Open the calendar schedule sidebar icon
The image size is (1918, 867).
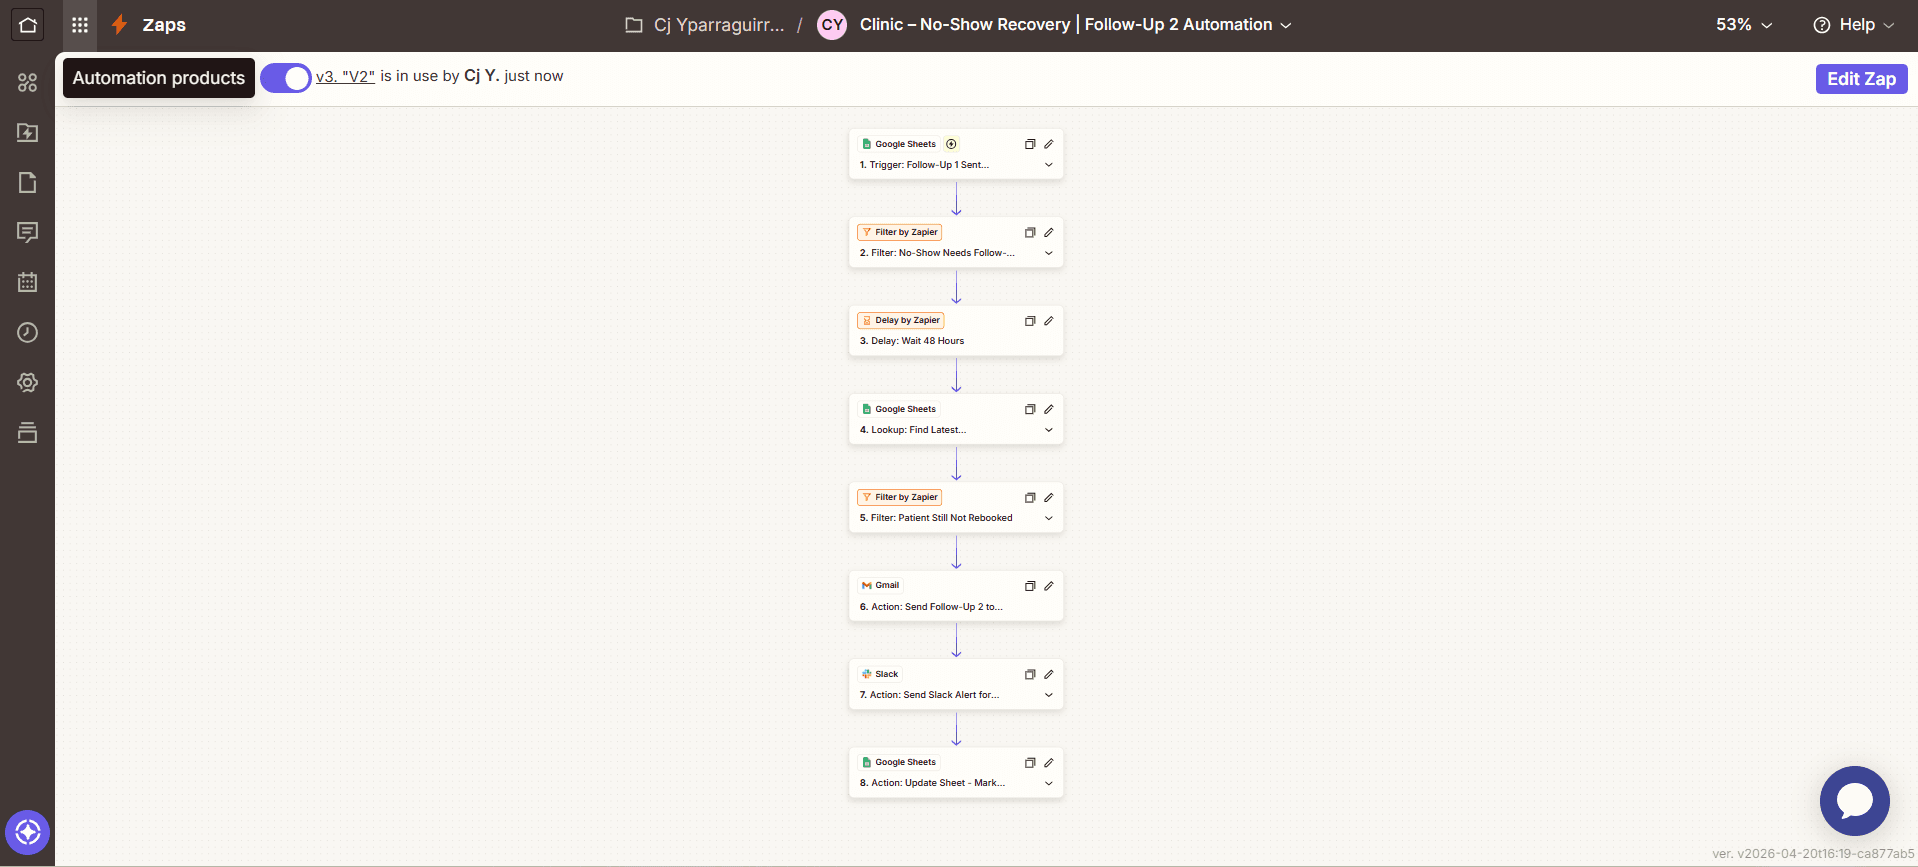pos(28,282)
